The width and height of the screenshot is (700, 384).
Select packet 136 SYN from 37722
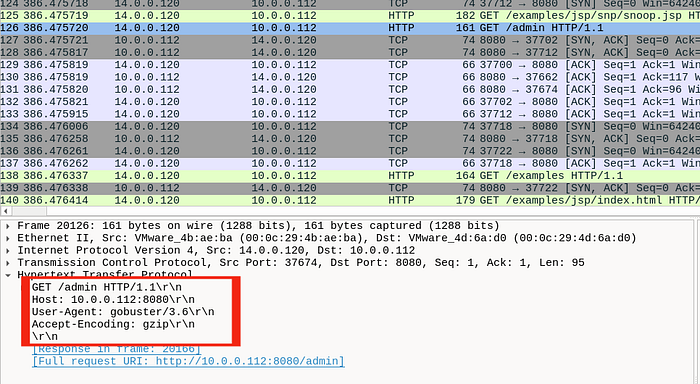[350, 151]
